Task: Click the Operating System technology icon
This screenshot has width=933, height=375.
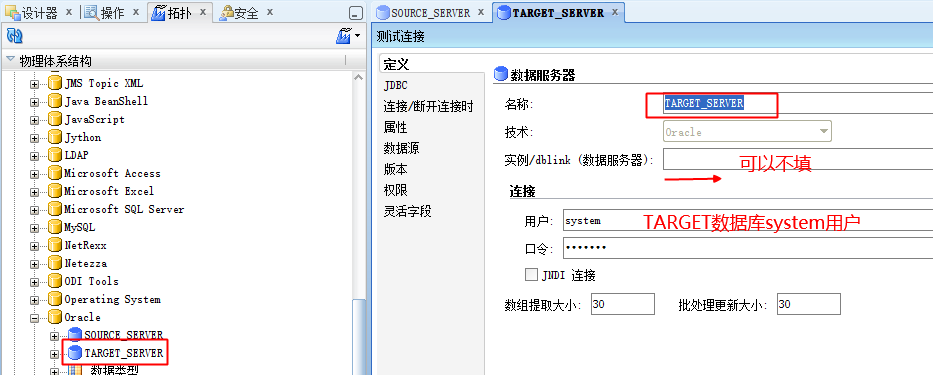Action: click(55, 299)
